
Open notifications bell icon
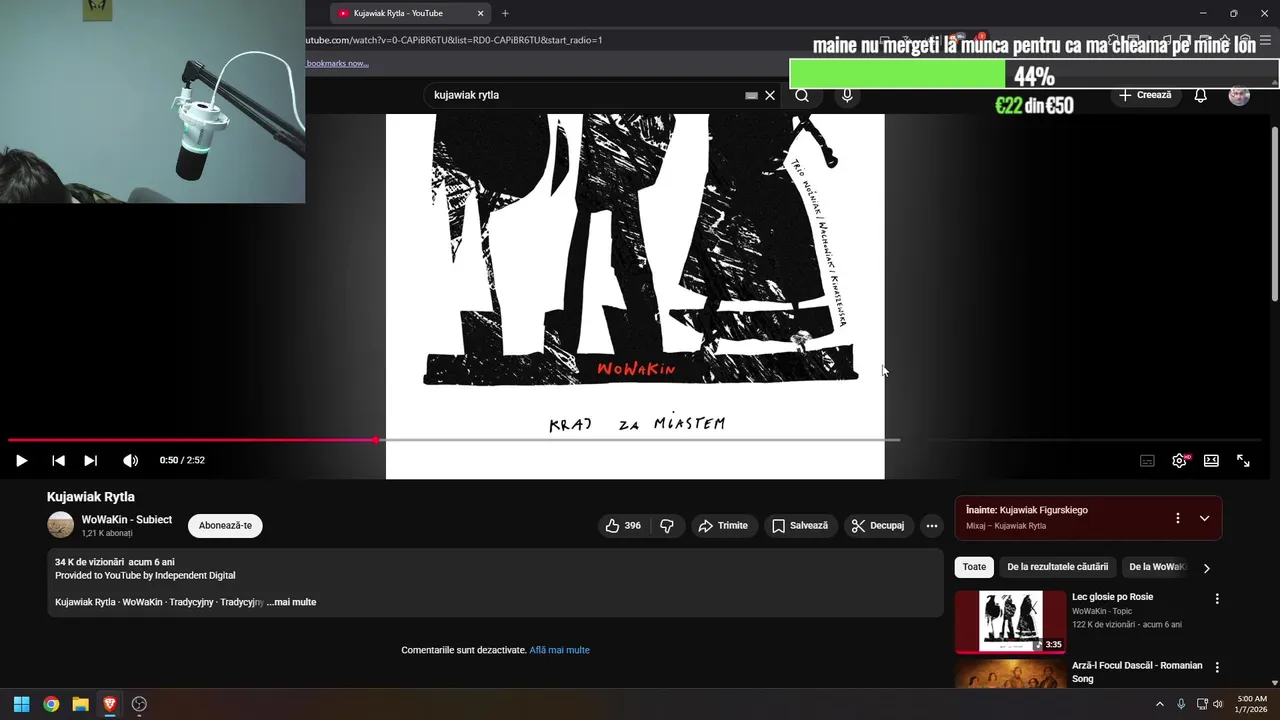tap(1200, 95)
